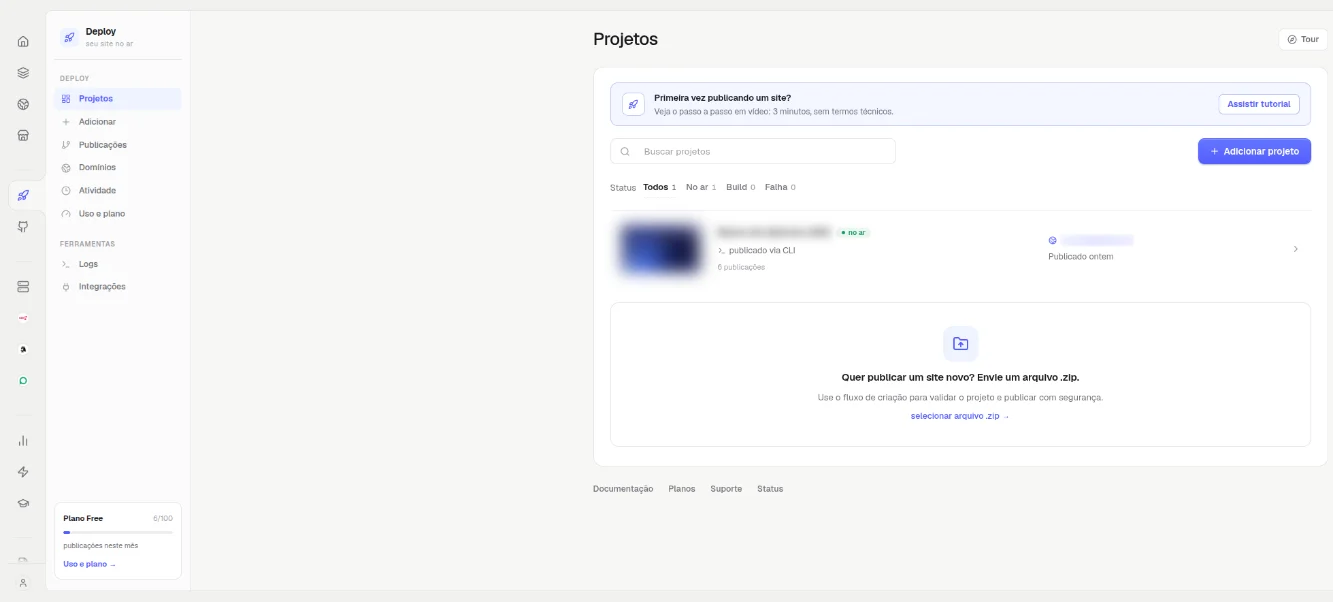The height and width of the screenshot is (602, 1333).
Task: Open the bar chart analytics icon
Action: pyautogui.click(x=23, y=440)
